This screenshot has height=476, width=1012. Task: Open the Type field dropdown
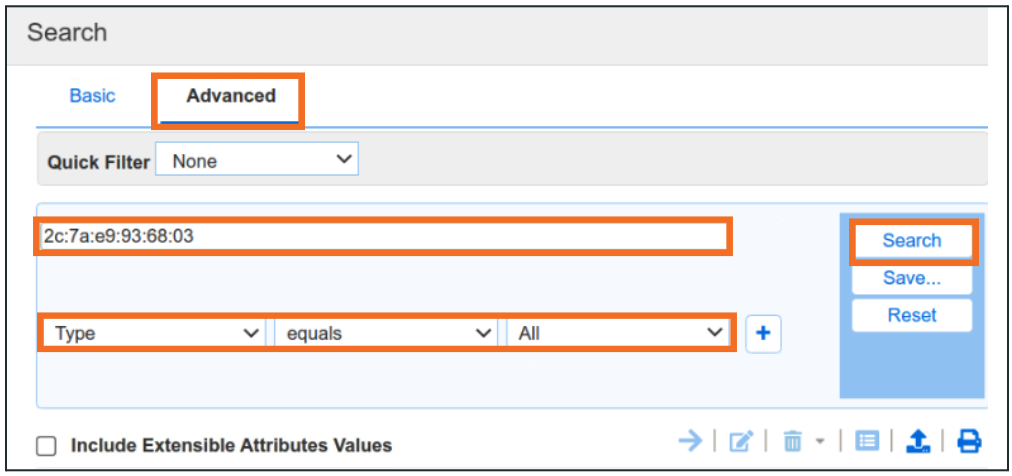coord(153,334)
